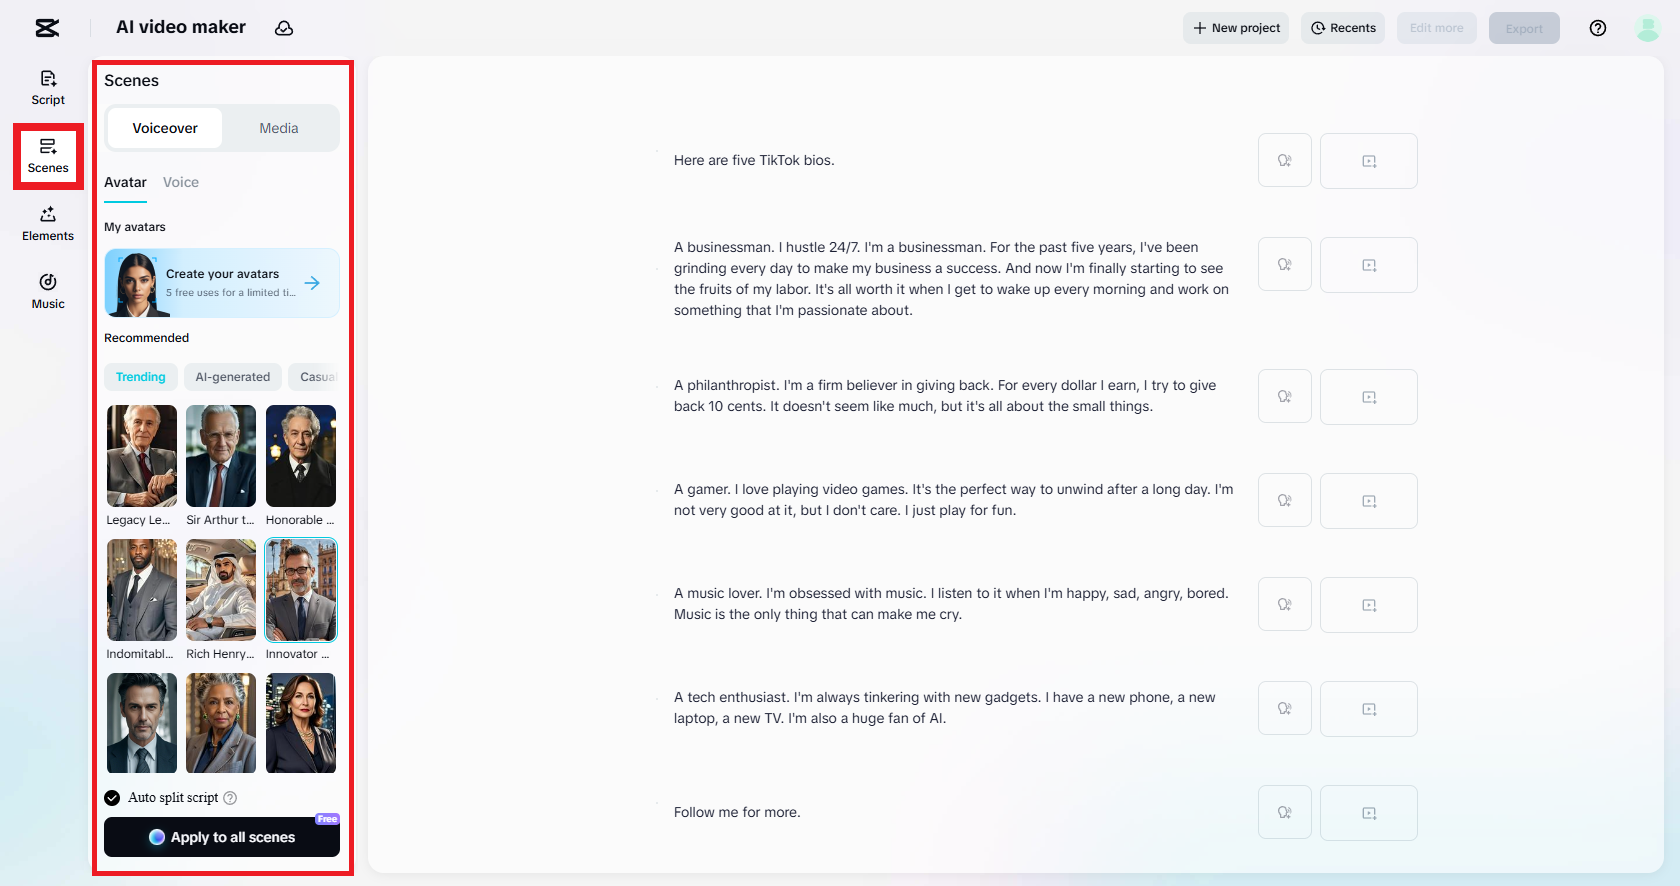Toggle the Auto split script checkbox
This screenshot has height=886, width=1680.
click(x=112, y=798)
